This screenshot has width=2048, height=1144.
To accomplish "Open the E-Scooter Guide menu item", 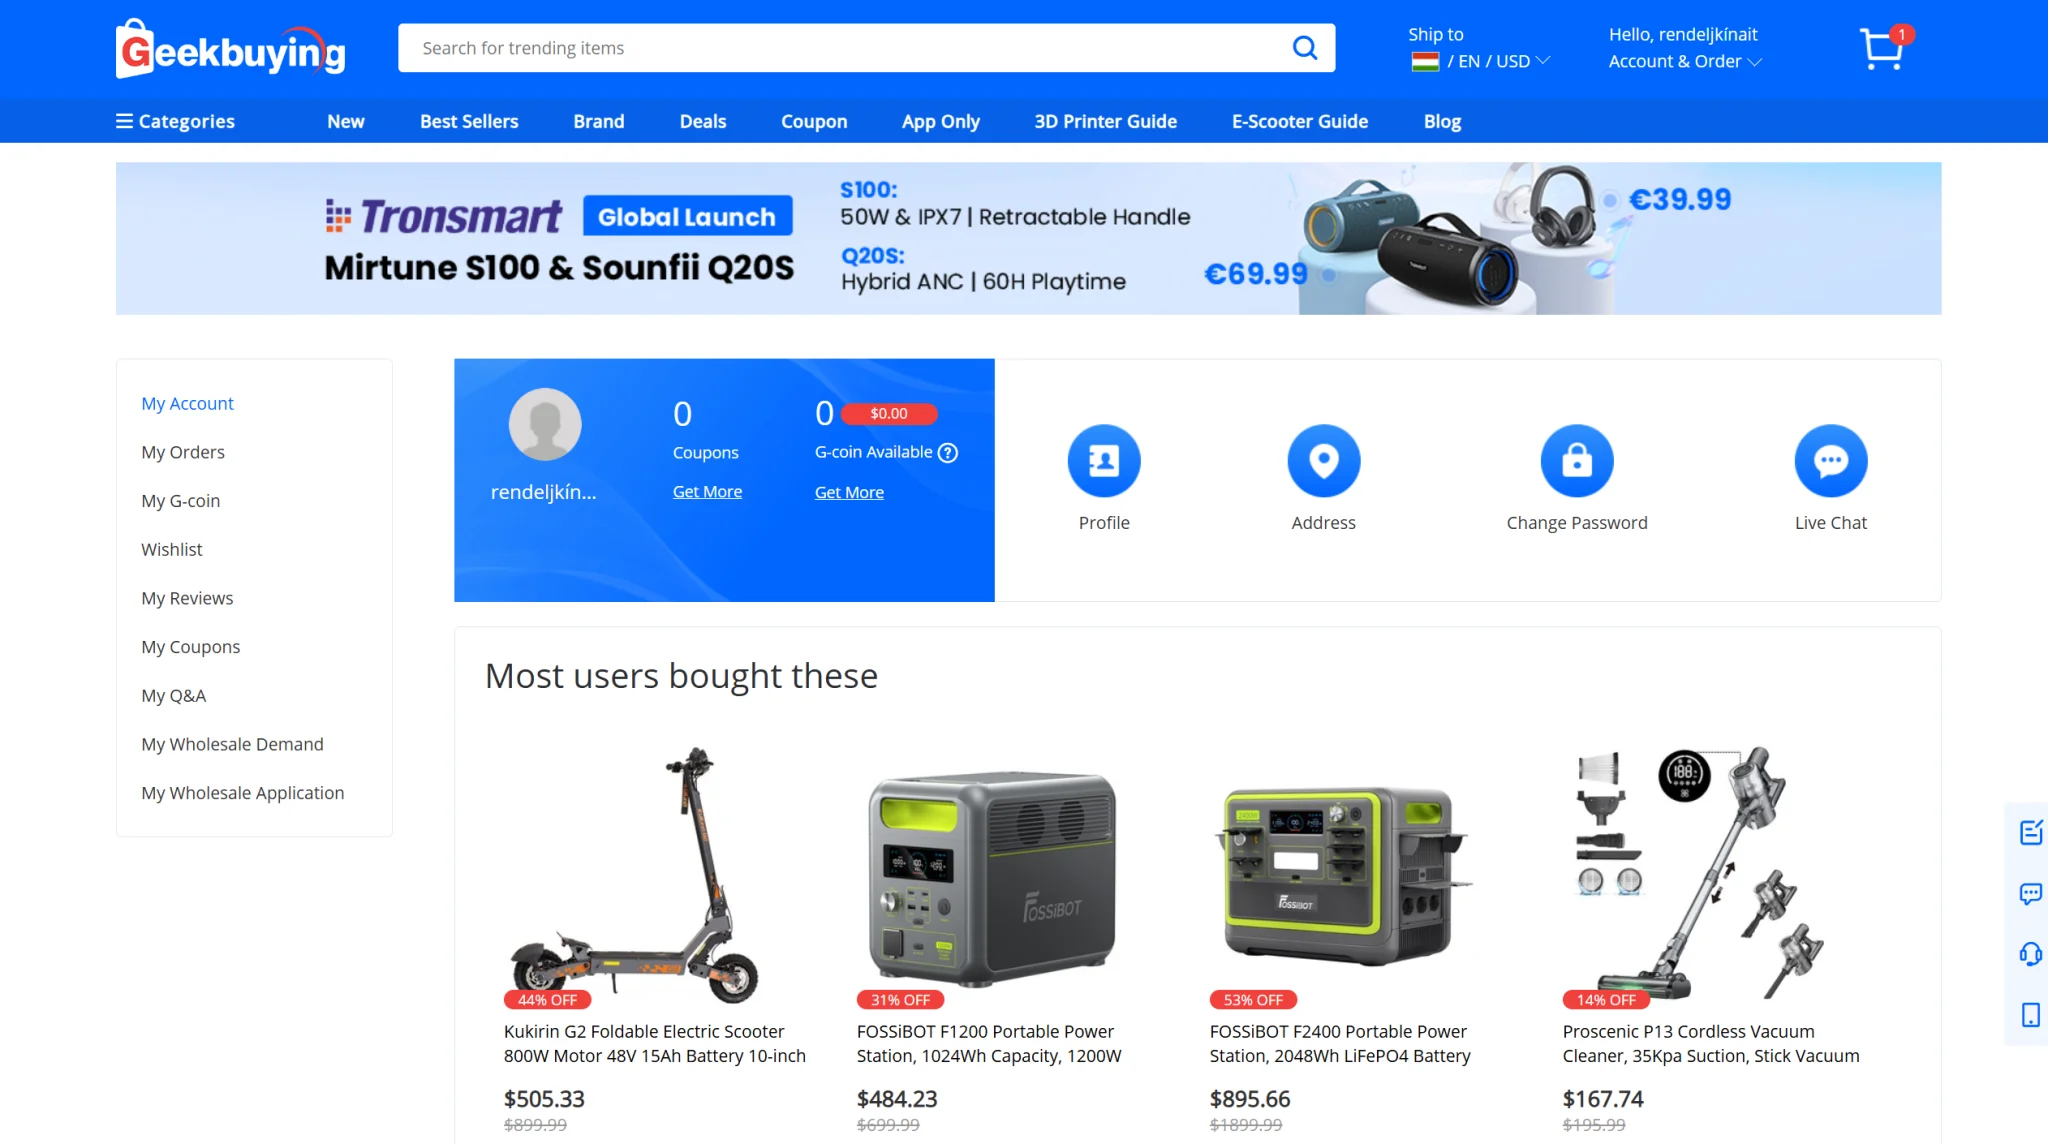I will [1300, 121].
